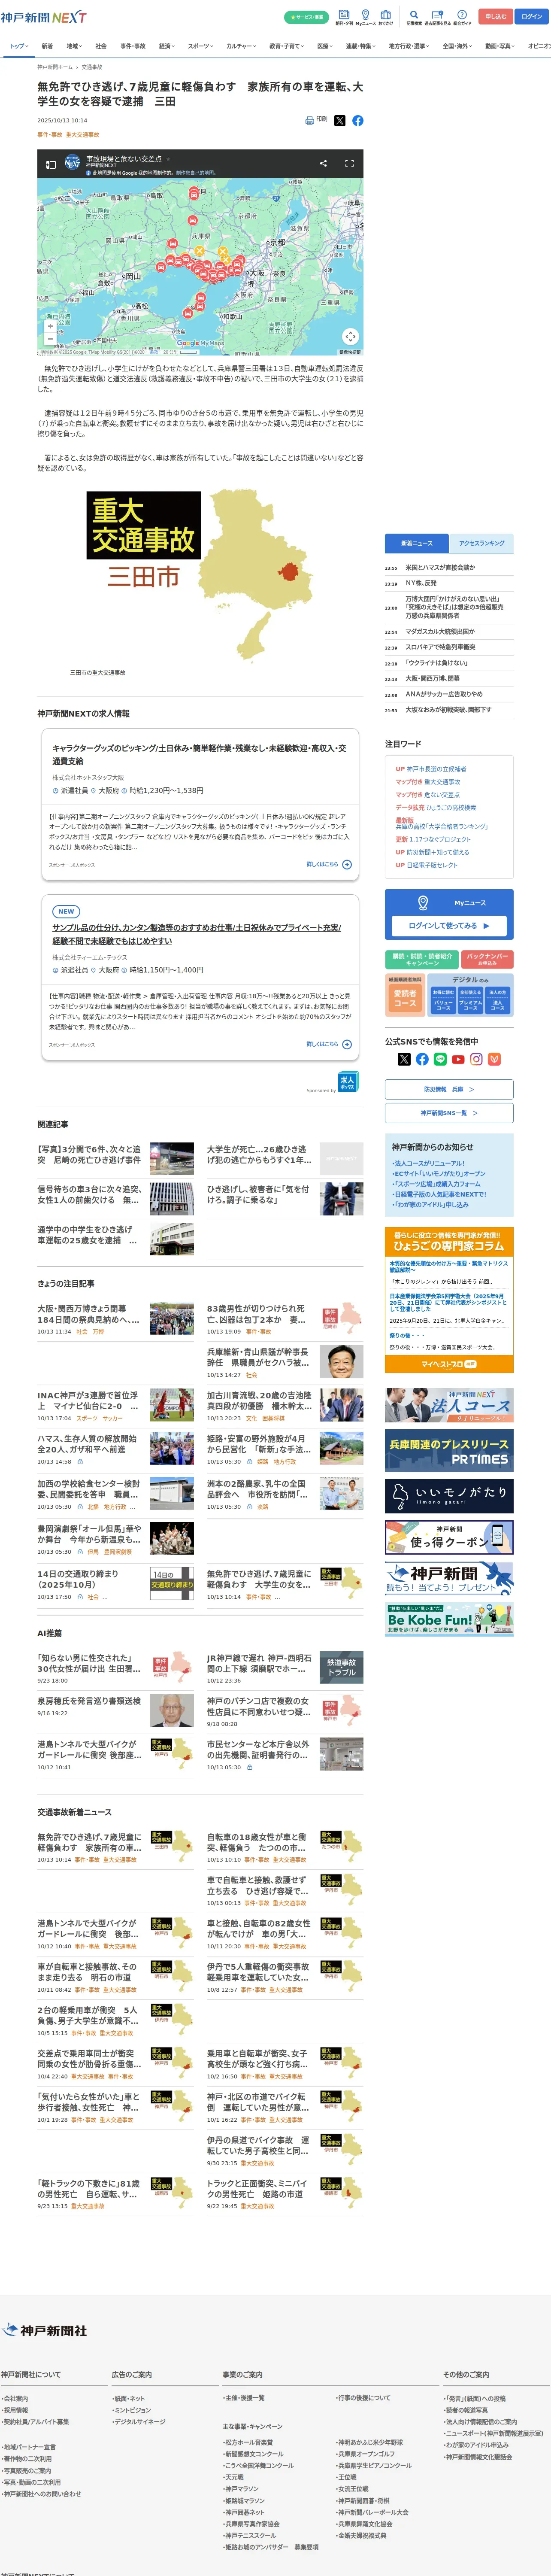Zoom in on the embedded map
The width and height of the screenshot is (551, 2576).
pos(50,326)
